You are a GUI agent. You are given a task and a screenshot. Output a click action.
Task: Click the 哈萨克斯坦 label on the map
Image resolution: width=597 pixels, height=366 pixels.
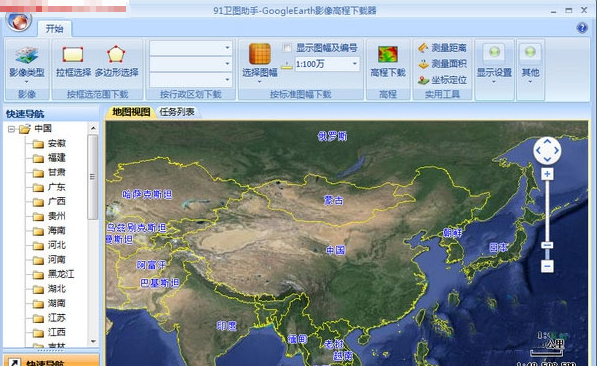coord(147,195)
